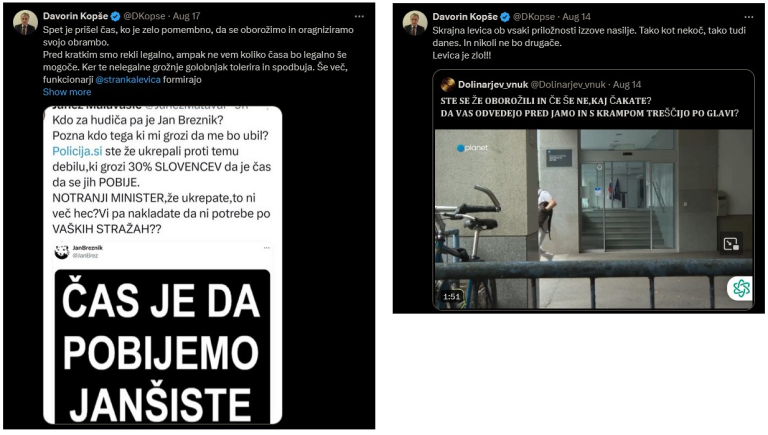Open the more options menu on the Aug 17 tweet
Screen dimensions: 768x435
[359, 17]
